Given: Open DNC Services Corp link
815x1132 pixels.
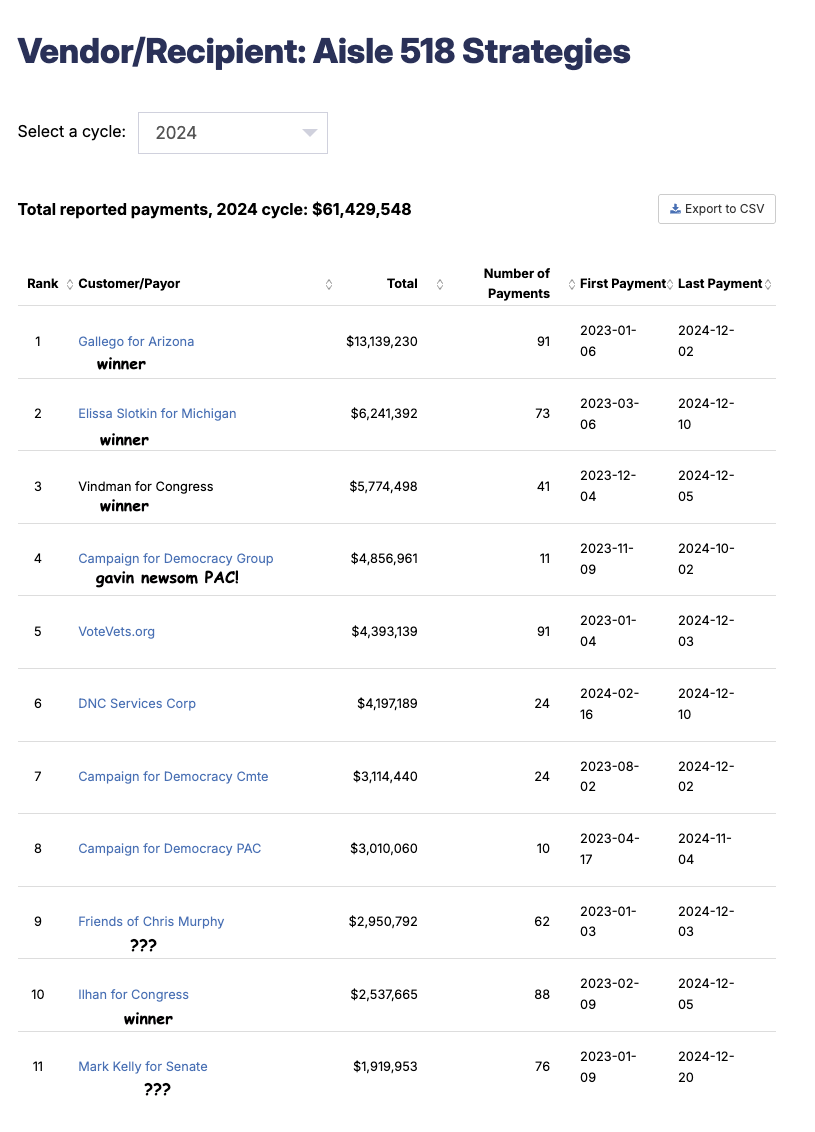Looking at the screenshot, I should (136, 704).
